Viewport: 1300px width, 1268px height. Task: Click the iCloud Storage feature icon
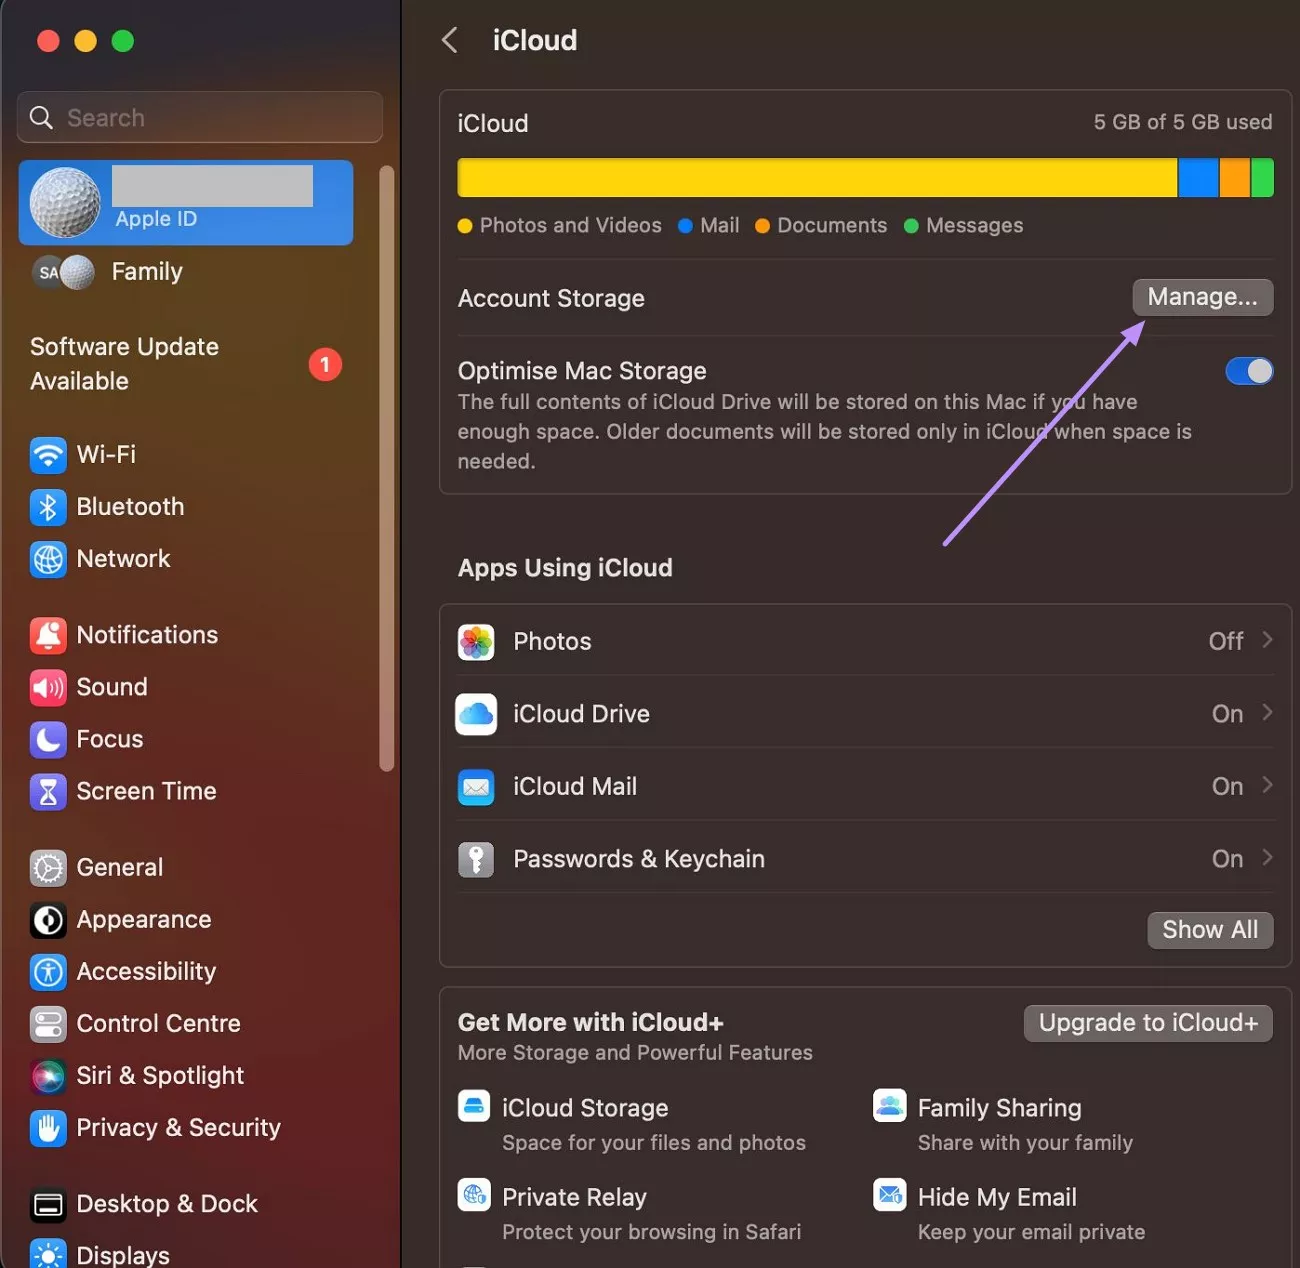click(x=474, y=1106)
